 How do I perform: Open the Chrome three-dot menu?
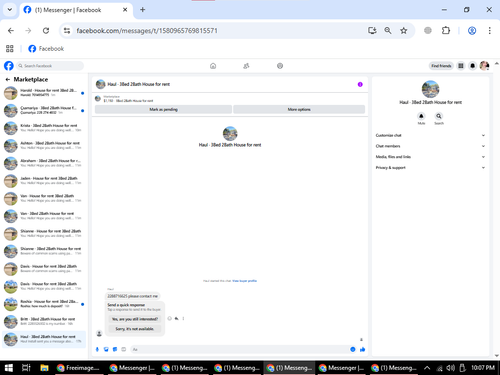coord(489,31)
